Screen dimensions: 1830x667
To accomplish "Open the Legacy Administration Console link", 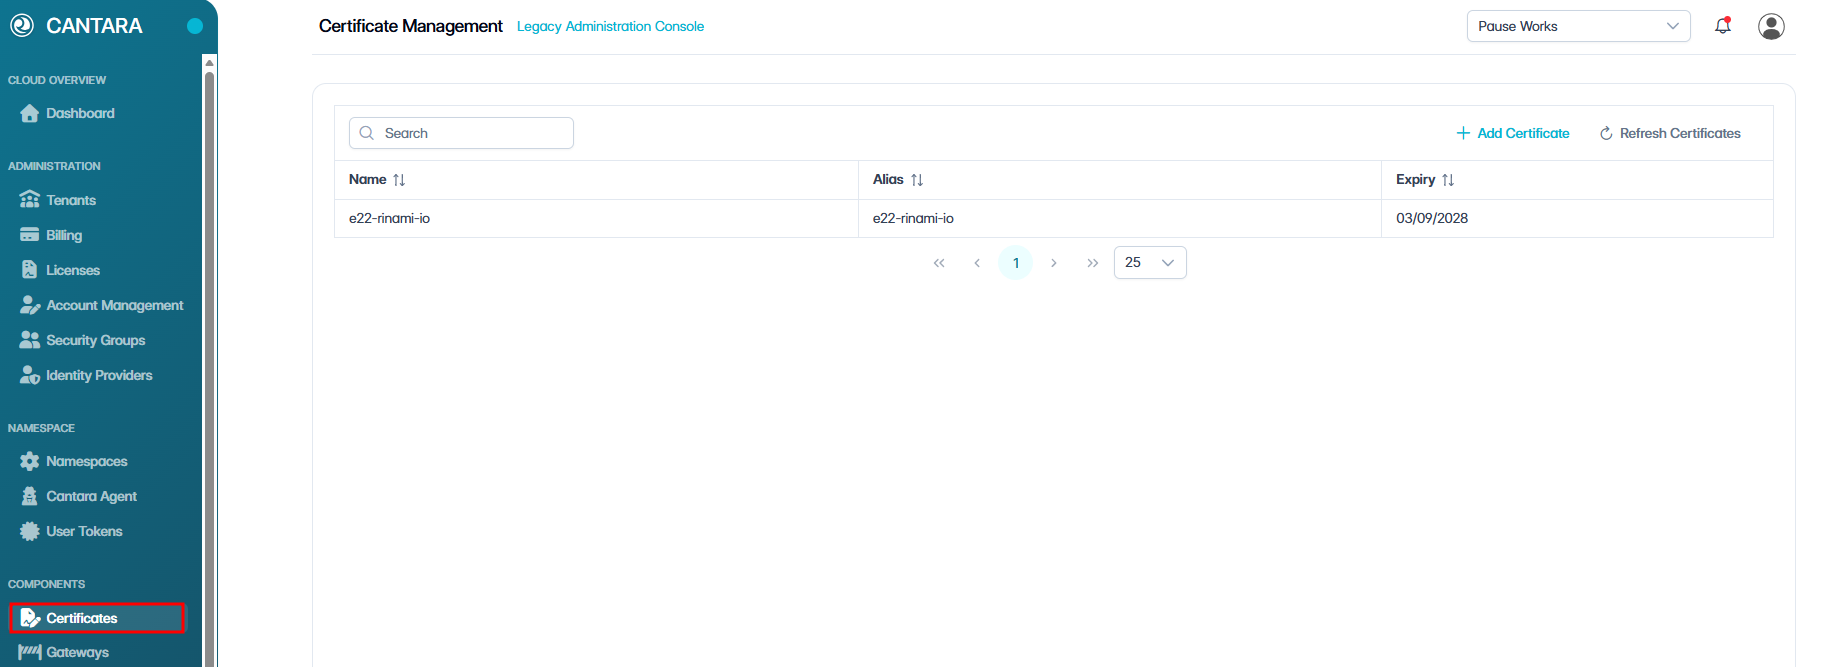I will (x=610, y=26).
